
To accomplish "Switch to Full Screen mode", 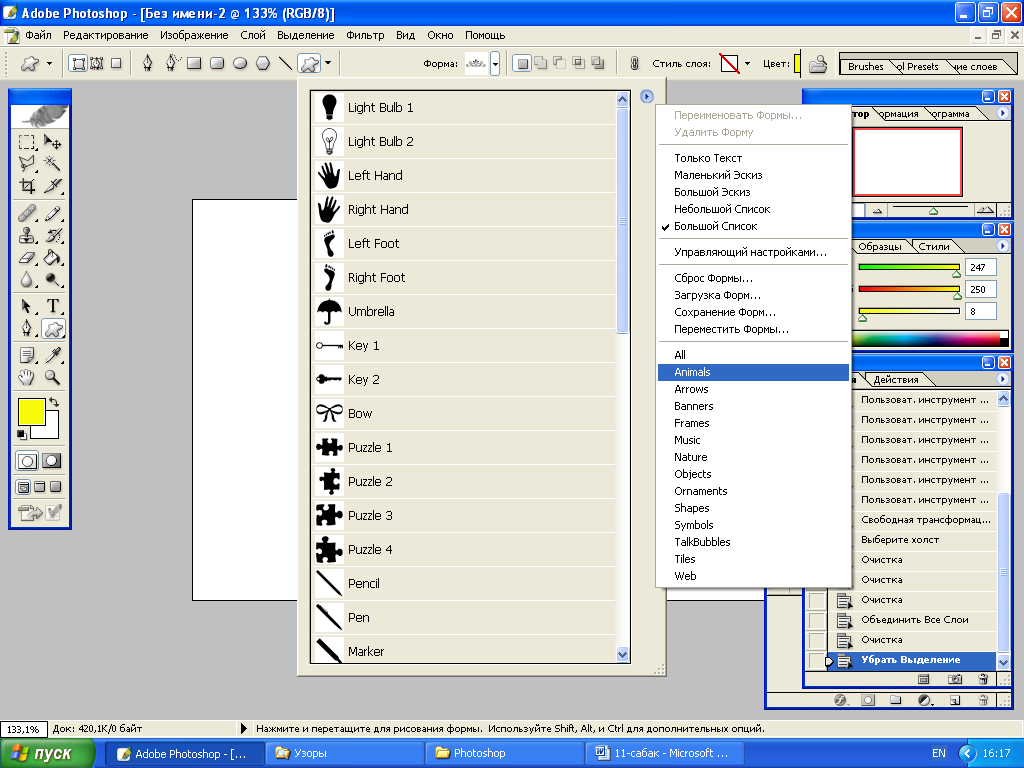I will tap(56, 487).
